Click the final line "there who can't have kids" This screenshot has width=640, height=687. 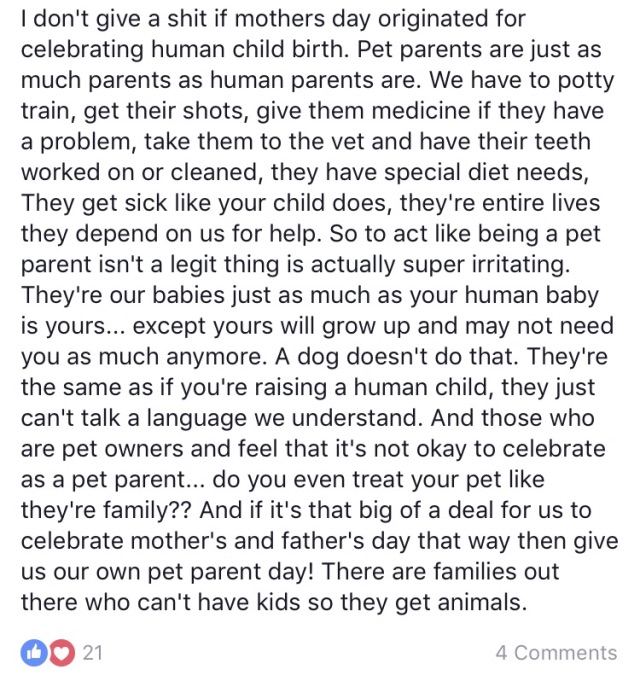(273, 602)
